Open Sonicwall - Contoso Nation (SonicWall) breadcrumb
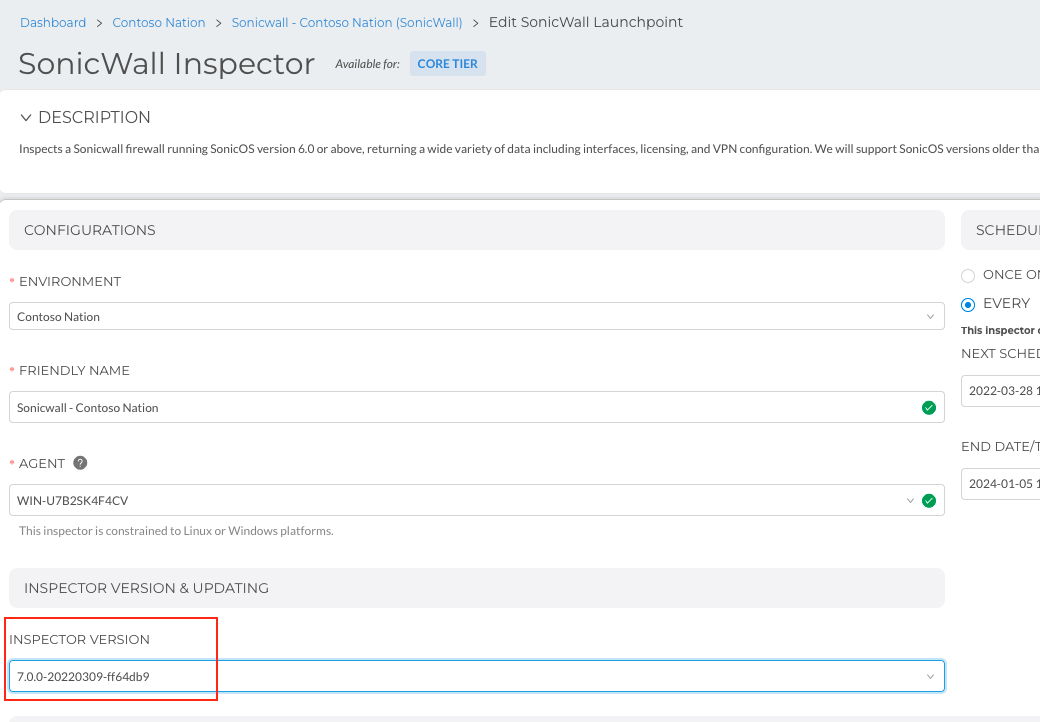Image resolution: width=1040 pixels, height=722 pixels. [x=346, y=23]
